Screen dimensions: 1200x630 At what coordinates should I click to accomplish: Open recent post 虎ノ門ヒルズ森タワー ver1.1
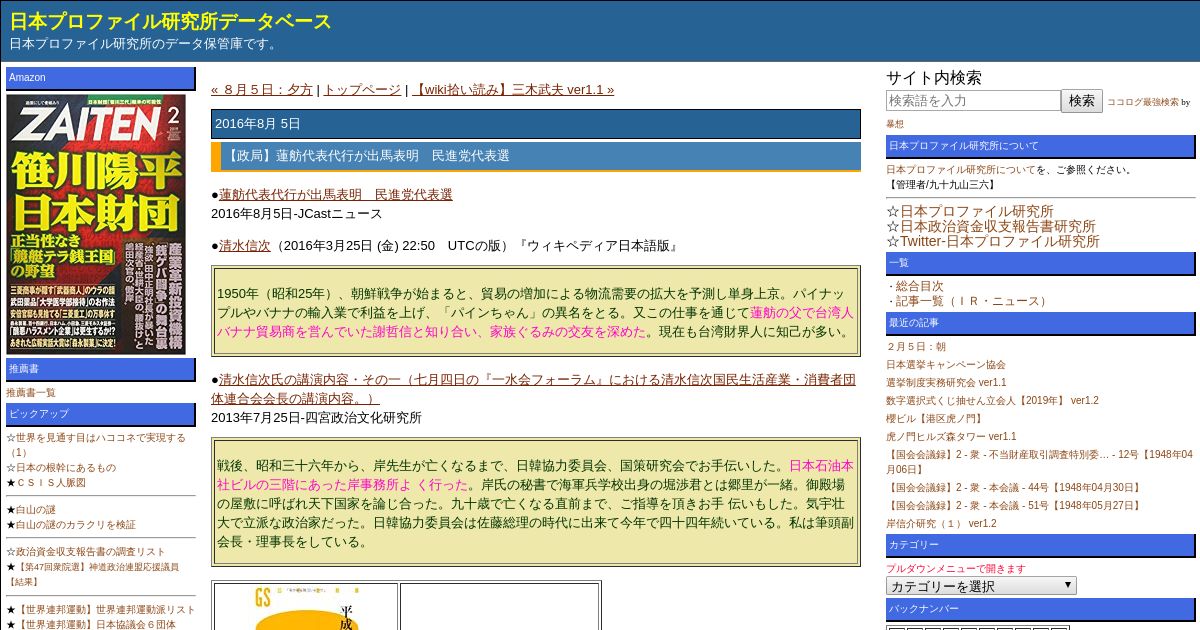pos(951,437)
